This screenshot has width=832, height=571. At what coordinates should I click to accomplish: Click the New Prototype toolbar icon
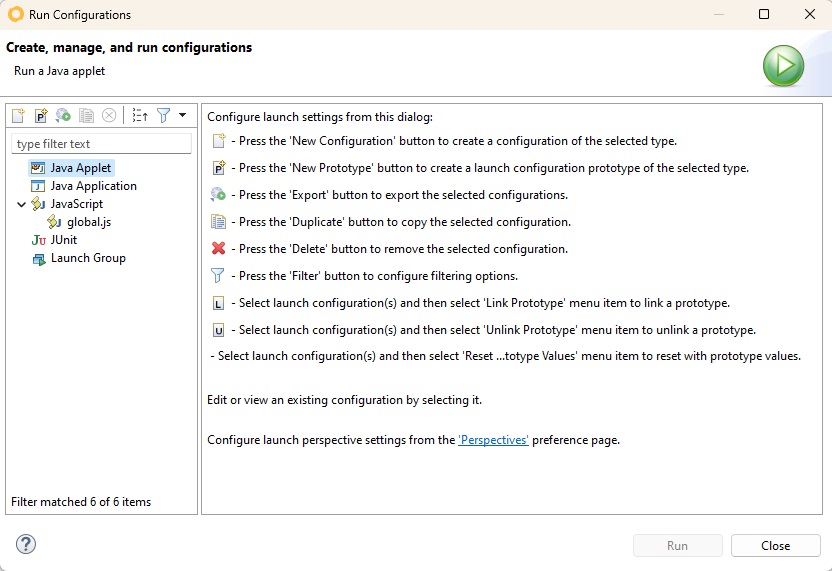tap(41, 116)
